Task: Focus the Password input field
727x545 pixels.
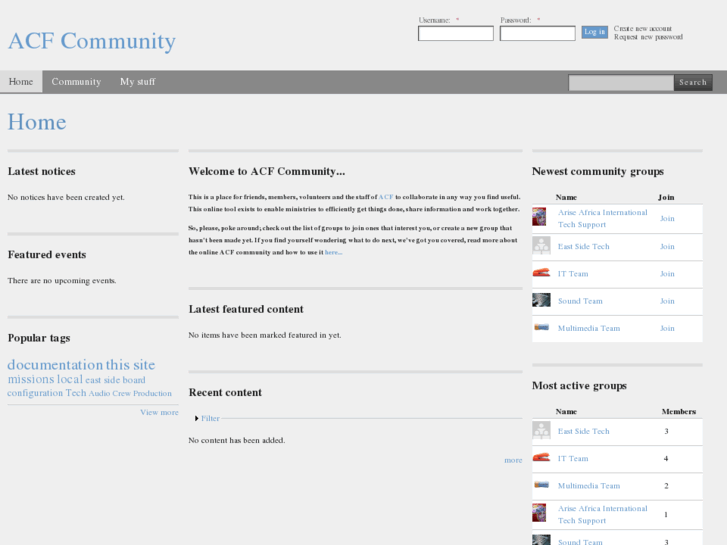Action: coord(537,33)
